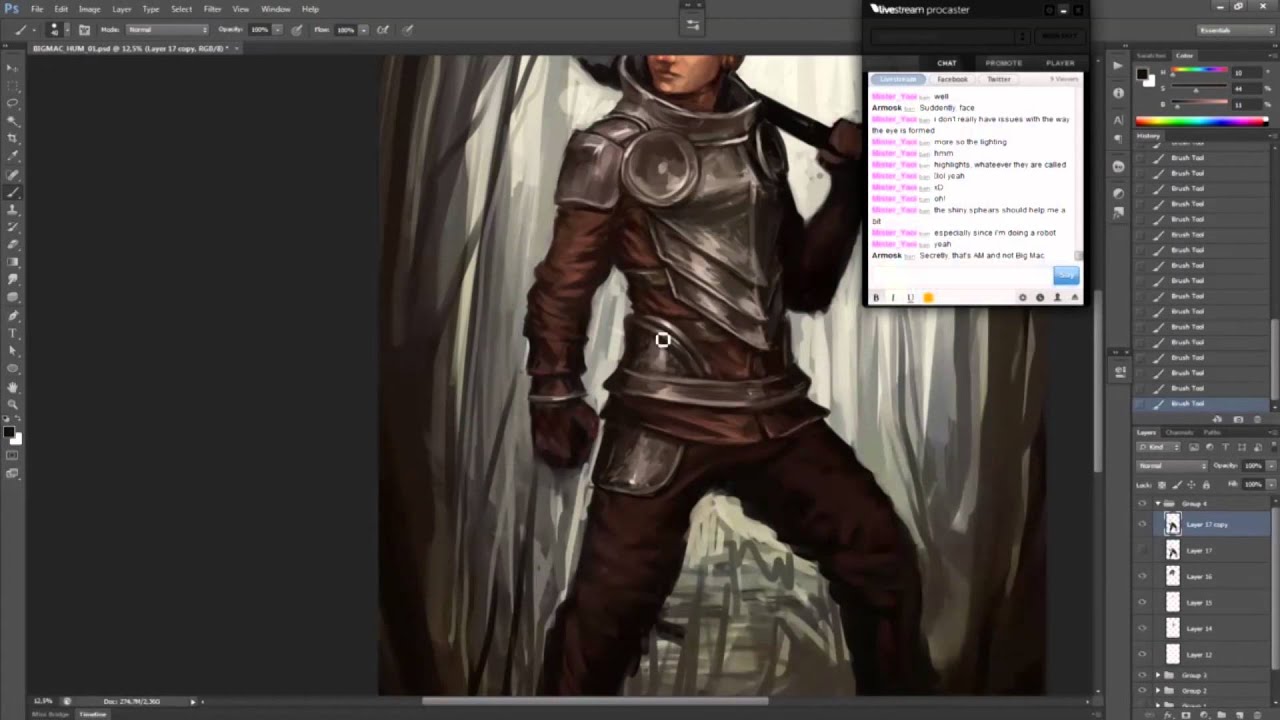This screenshot has height=720, width=1280.
Task: Select the Lasso tool in the toolbox
Action: (x=13, y=103)
